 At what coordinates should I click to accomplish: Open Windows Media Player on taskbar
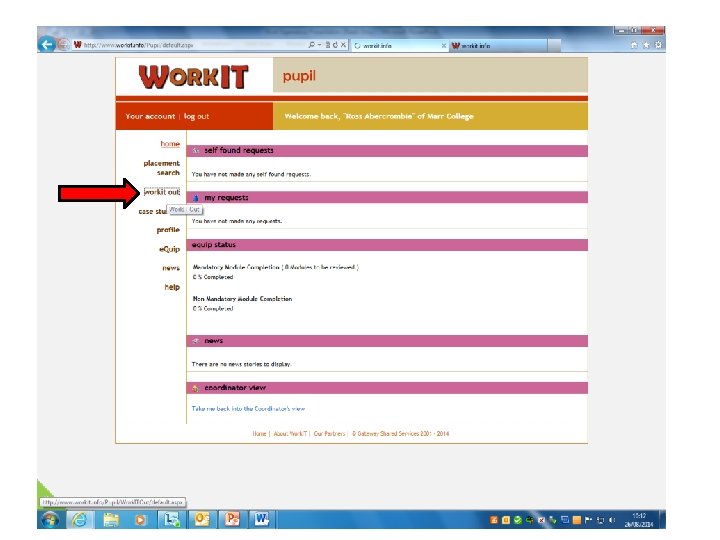click(141, 520)
